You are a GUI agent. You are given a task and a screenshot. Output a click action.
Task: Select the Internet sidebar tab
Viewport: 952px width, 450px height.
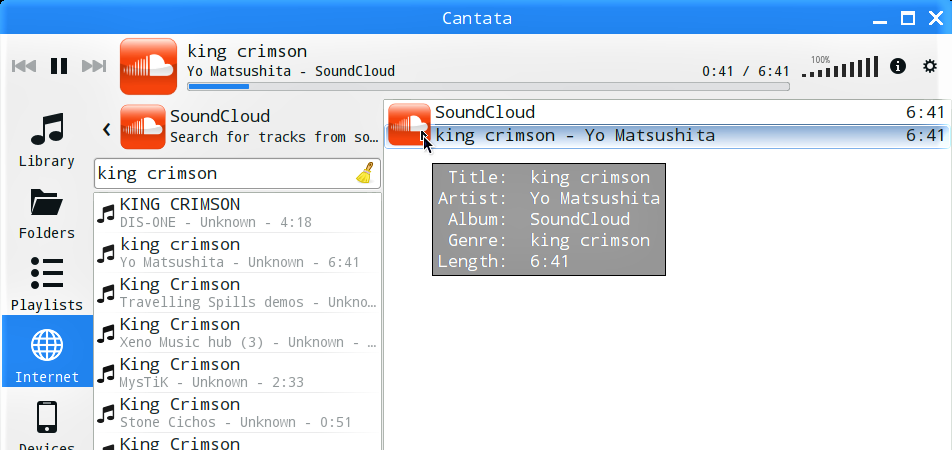pos(47,351)
